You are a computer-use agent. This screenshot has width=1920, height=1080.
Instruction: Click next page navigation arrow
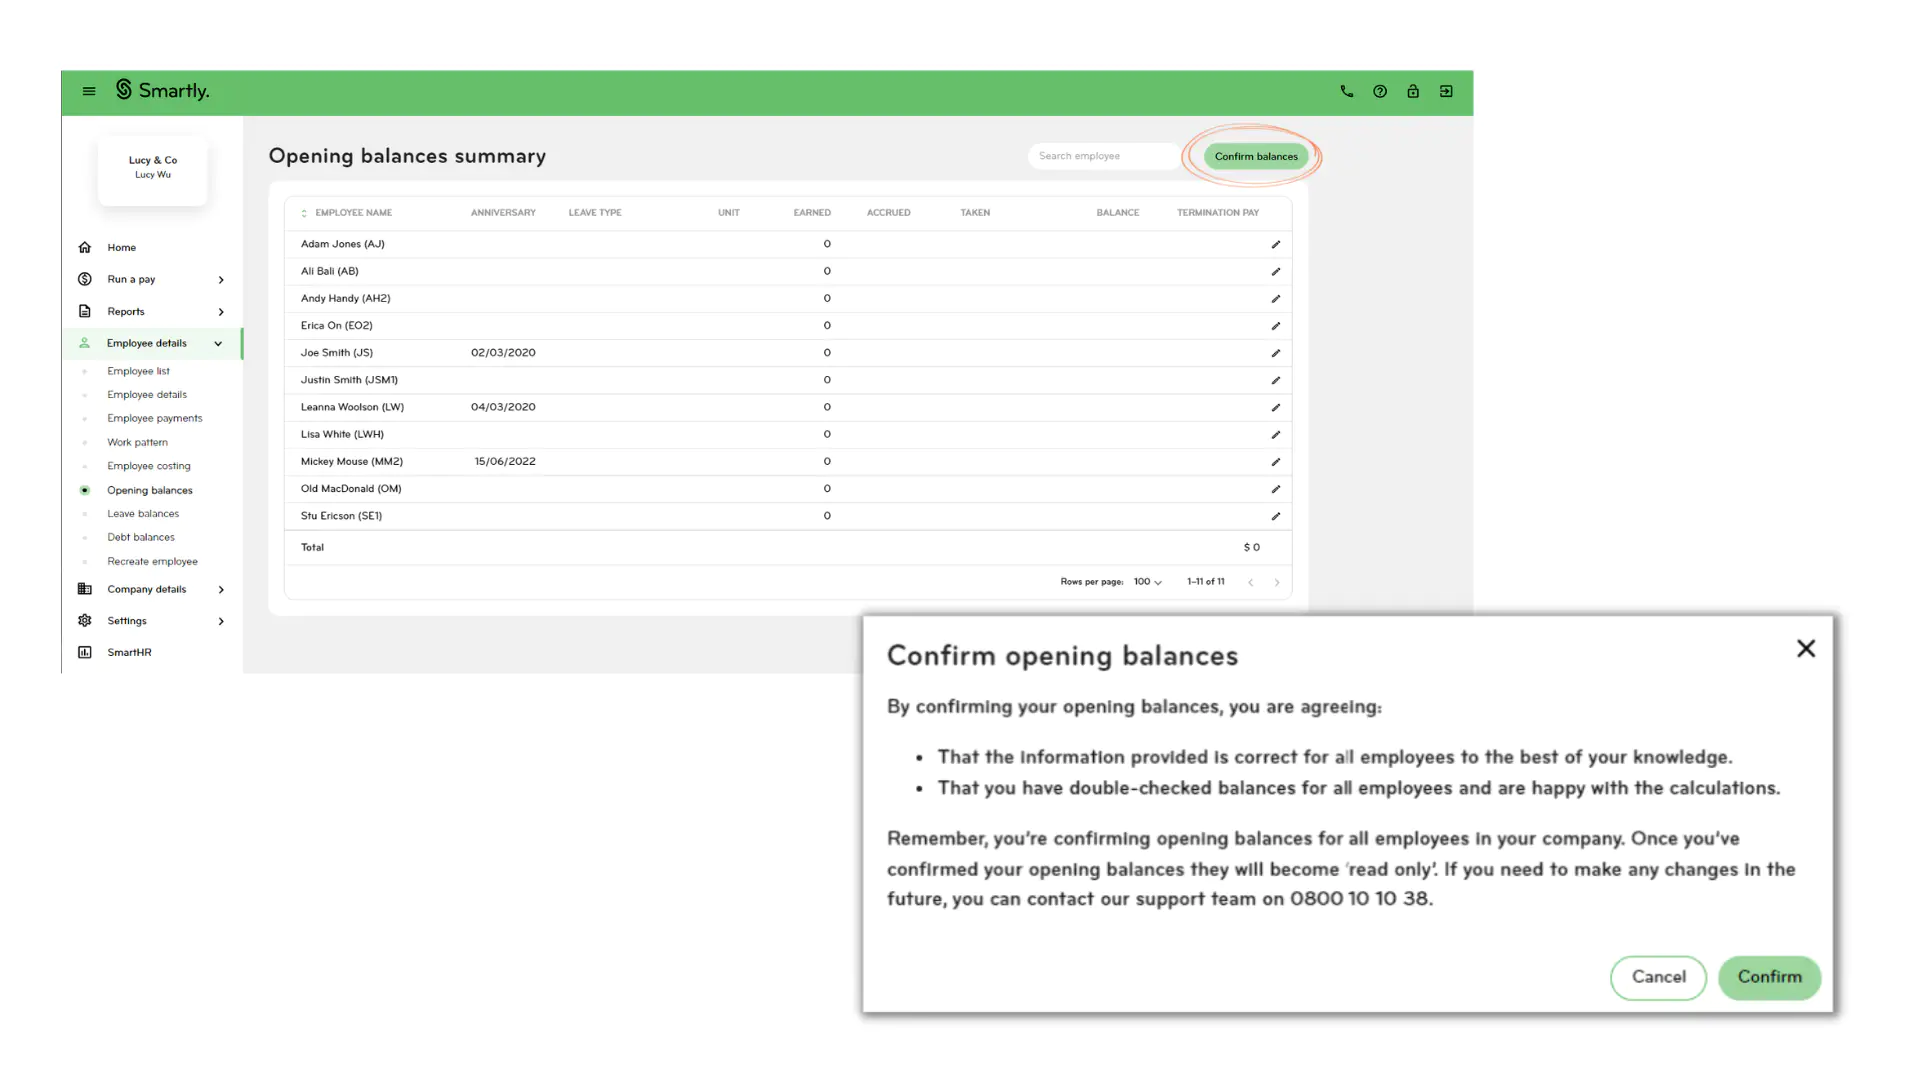tap(1276, 582)
